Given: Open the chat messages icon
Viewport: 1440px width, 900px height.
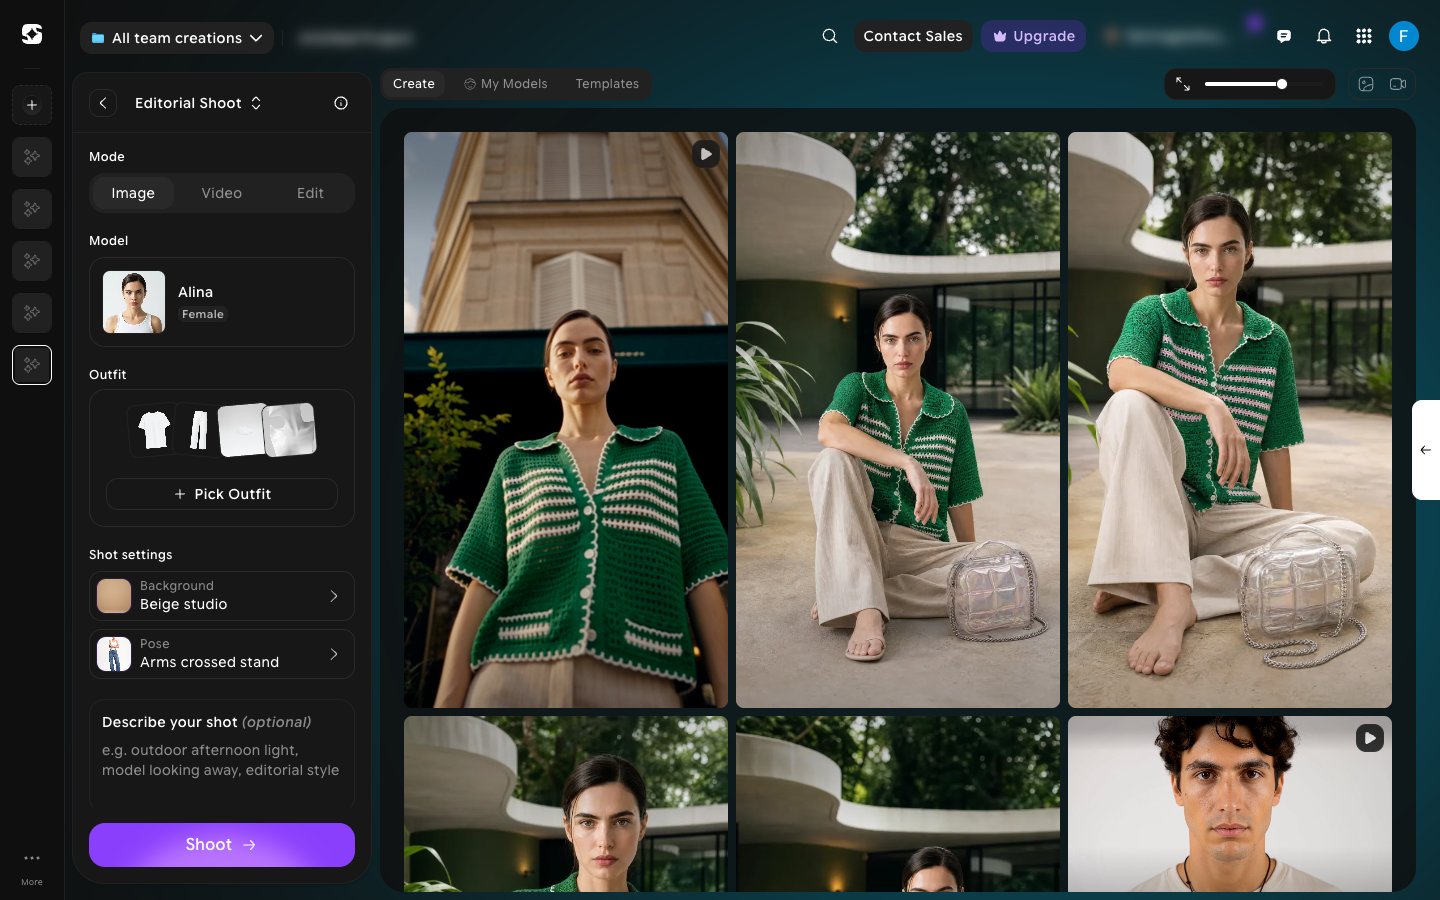Looking at the screenshot, I should [x=1284, y=36].
